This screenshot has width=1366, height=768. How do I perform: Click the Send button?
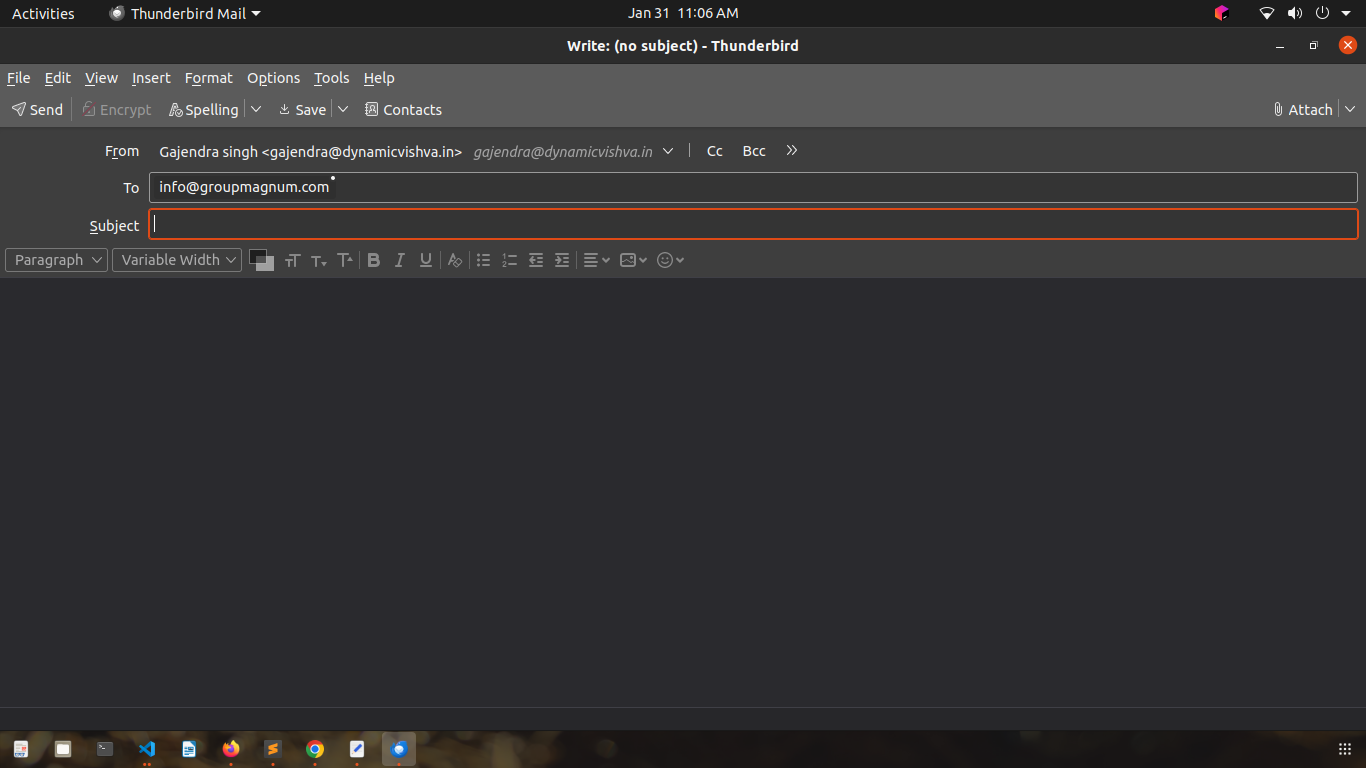[x=37, y=110]
